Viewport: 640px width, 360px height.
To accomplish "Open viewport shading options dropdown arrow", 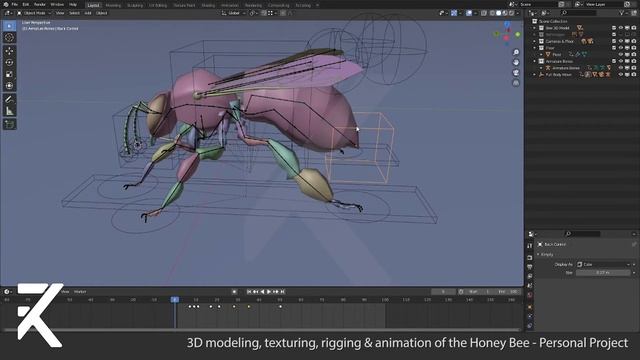I will (x=517, y=13).
